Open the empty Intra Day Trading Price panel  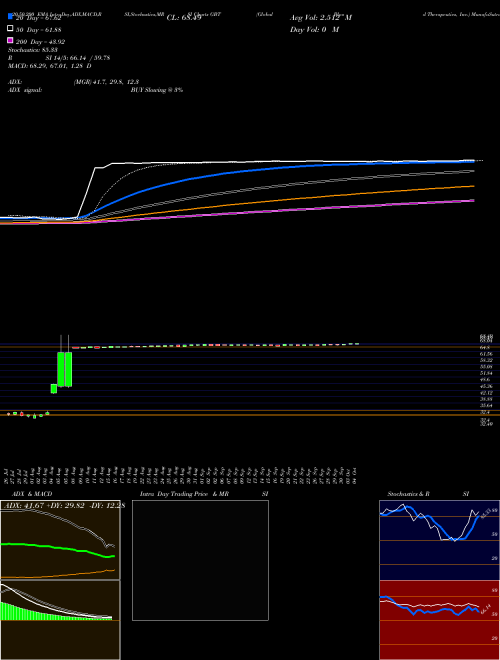click(200, 560)
